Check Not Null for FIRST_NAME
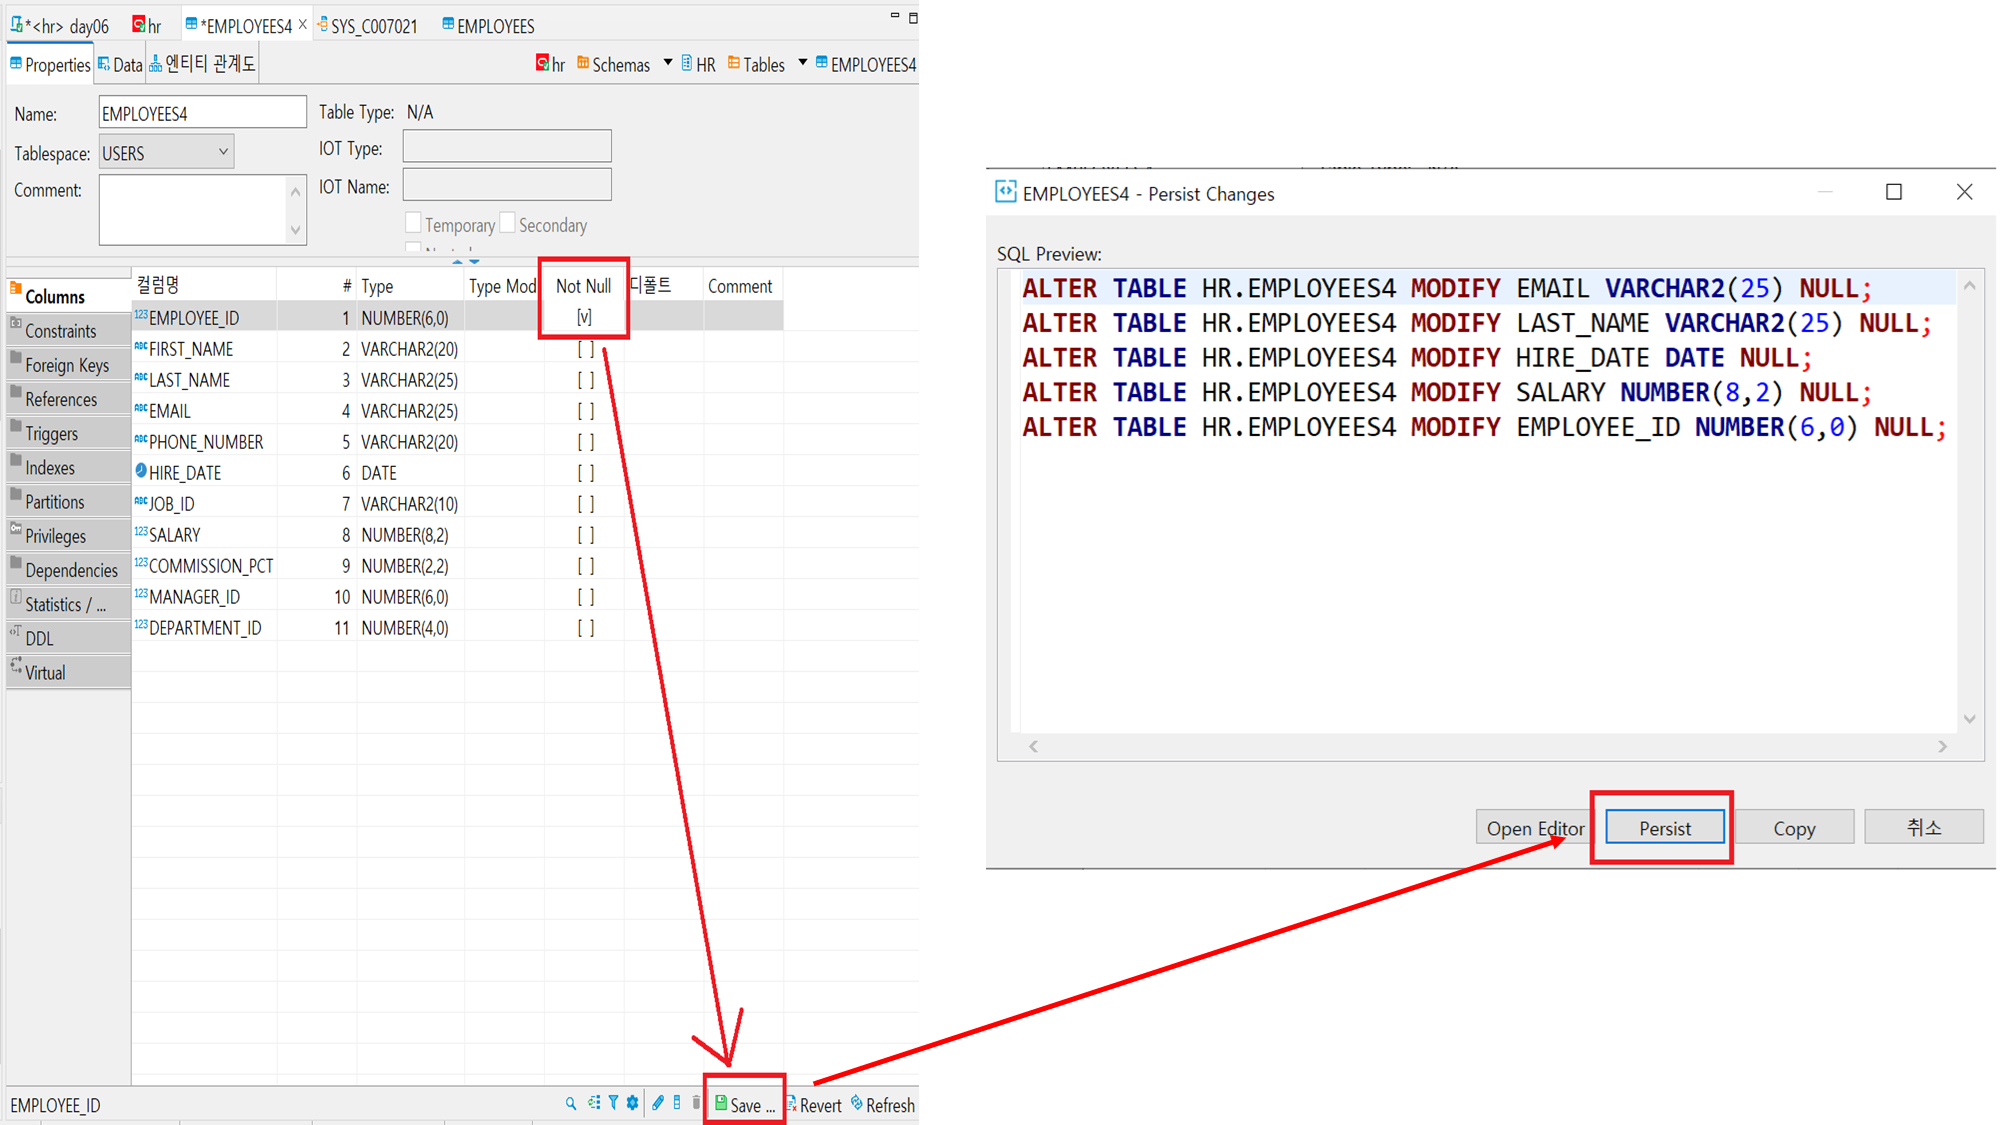 tap(585, 349)
